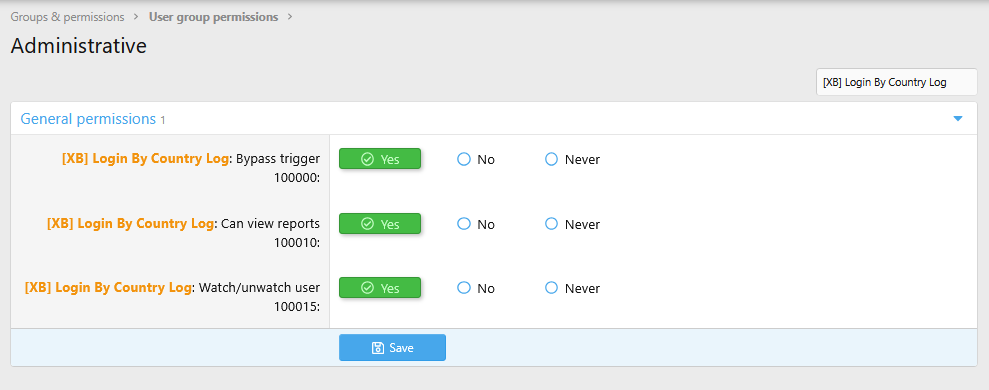Select No for Watch/unwatch user
Screen dimensions: 989x390
pos(476,288)
